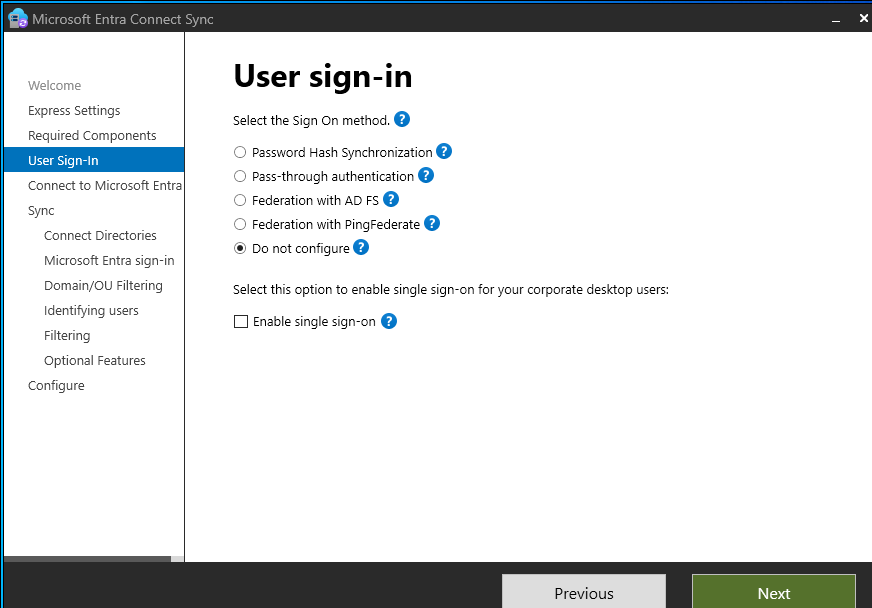Close the Entra Connect Sync window
Image resolution: width=872 pixels, height=608 pixels.
(x=863, y=18)
